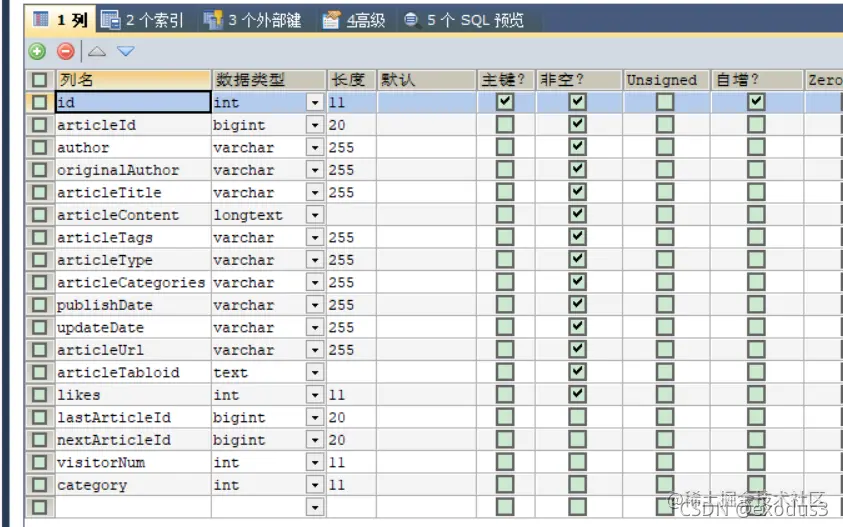Enable Unsigned checkbox for visitorNum
This screenshot has width=843, height=527.
pyautogui.click(x=665, y=462)
